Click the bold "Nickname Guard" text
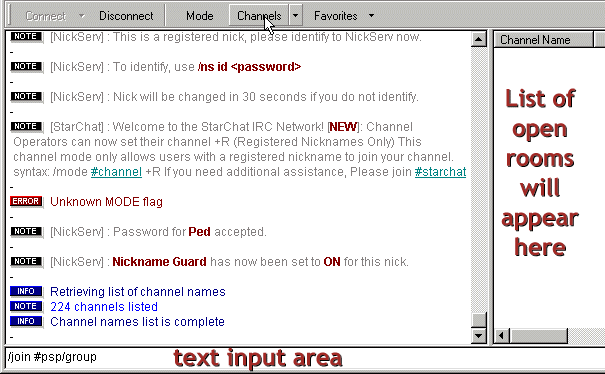Screen dimensions: 605x374 pyautogui.click(x=159, y=262)
